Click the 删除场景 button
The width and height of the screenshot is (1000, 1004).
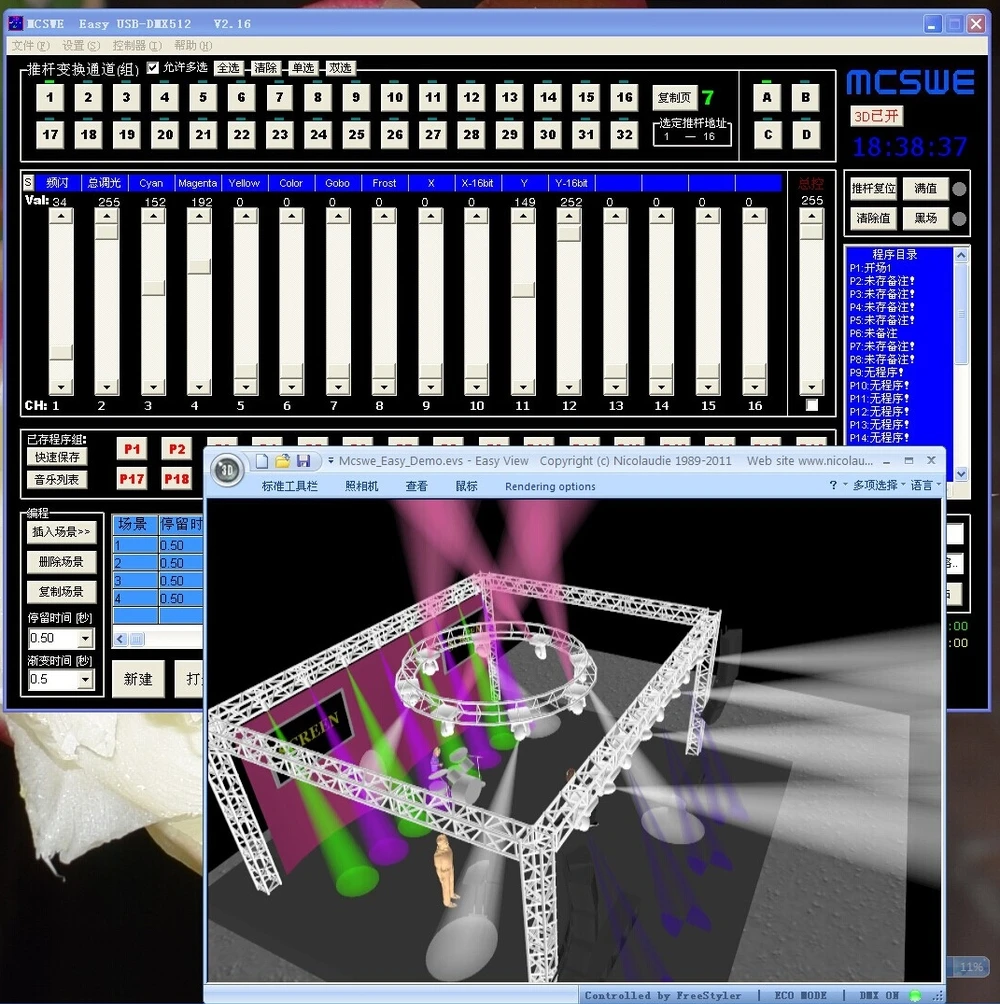tap(61, 562)
